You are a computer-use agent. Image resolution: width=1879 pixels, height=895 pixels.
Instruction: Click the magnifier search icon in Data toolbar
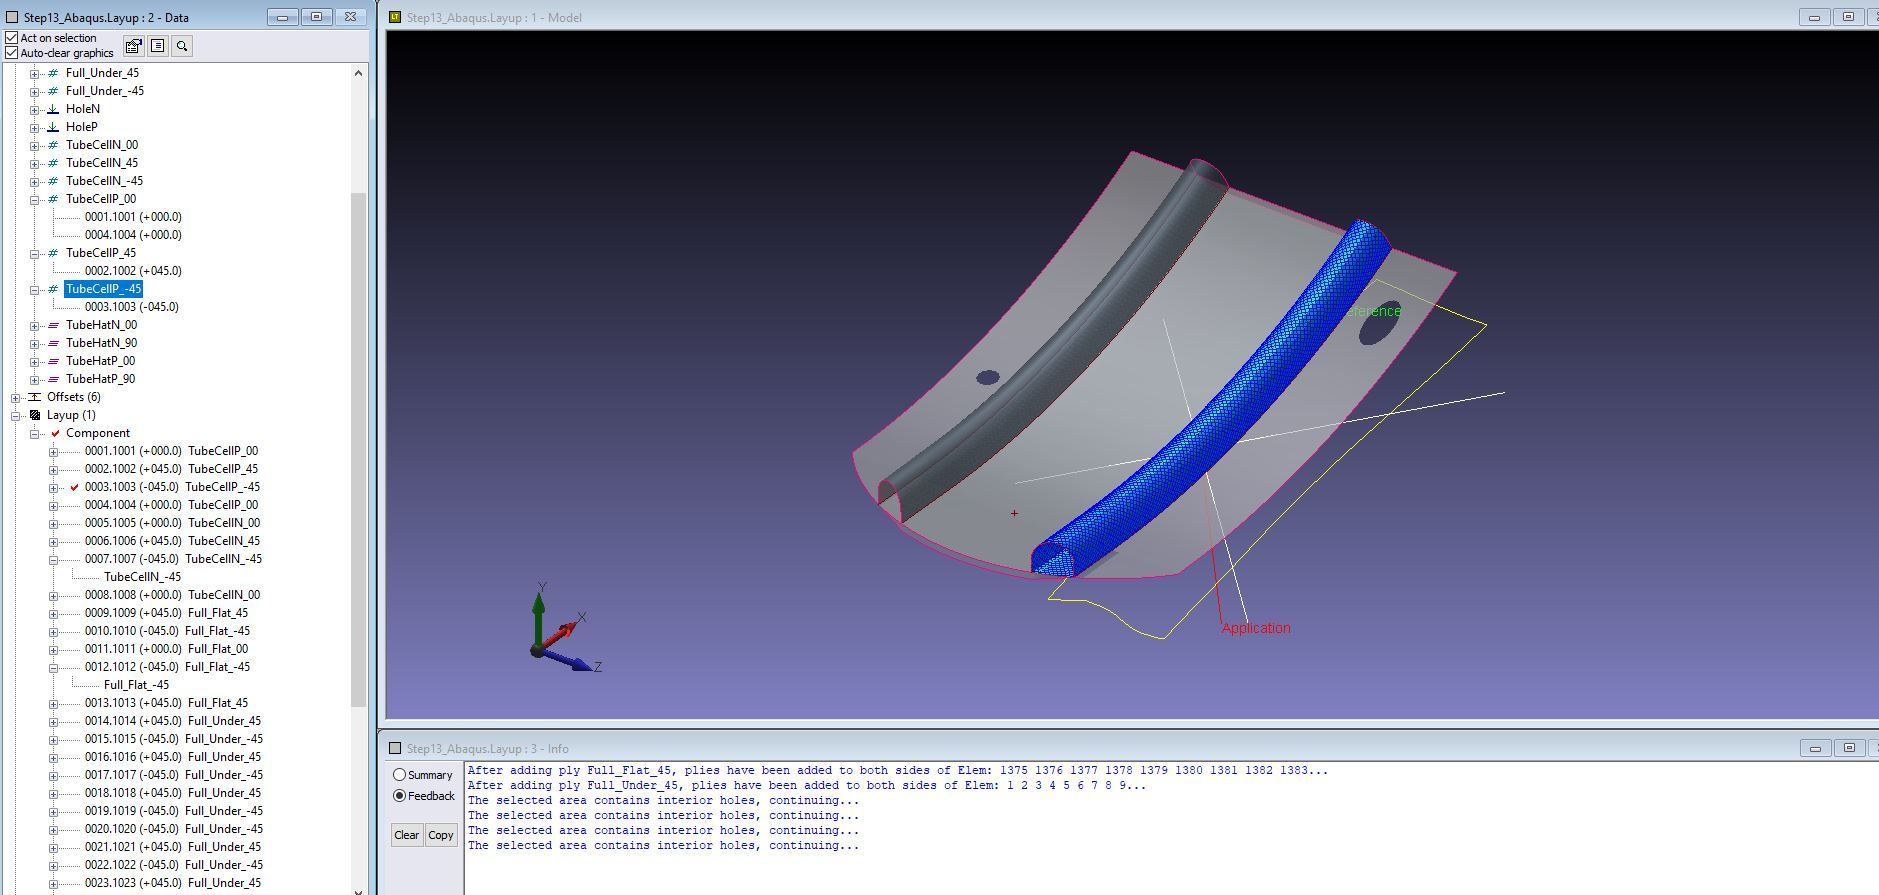tap(182, 46)
